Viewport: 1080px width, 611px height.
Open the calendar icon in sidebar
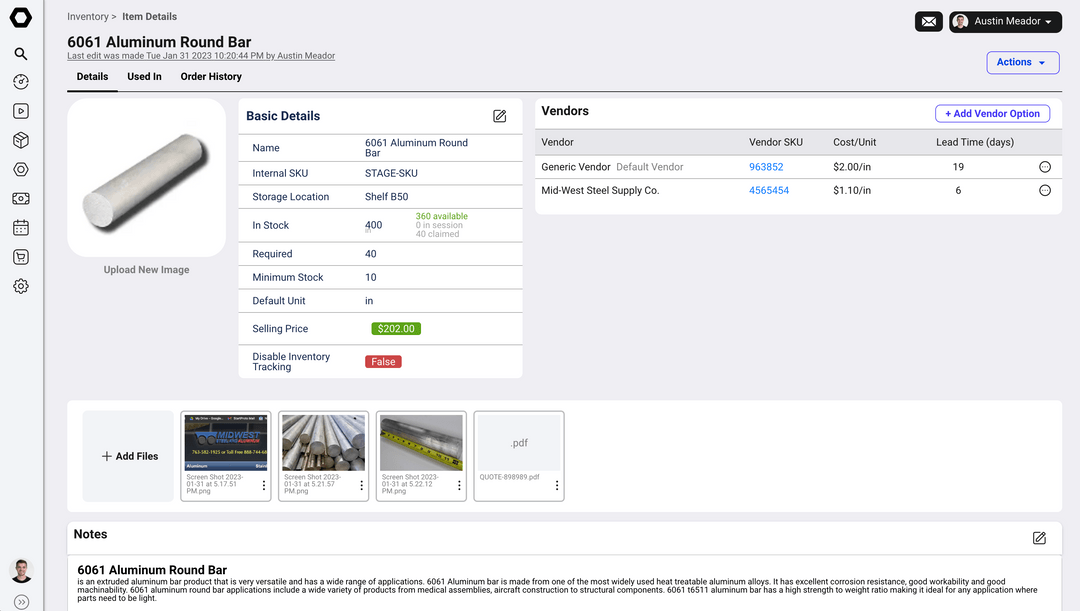pos(21,227)
